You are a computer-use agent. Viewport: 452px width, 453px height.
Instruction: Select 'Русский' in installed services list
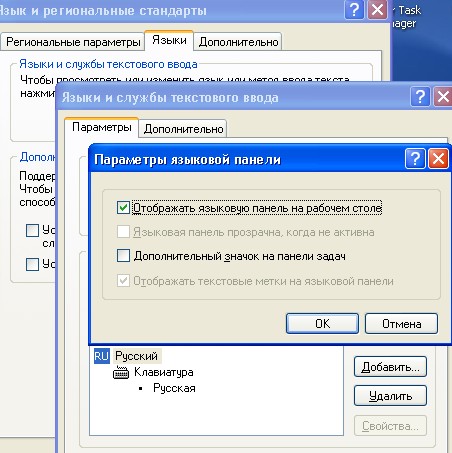click(136, 356)
